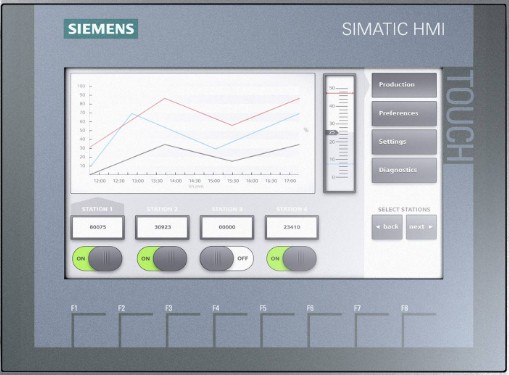
Task: Switch off the Station 1 toggle
Action: [97, 259]
